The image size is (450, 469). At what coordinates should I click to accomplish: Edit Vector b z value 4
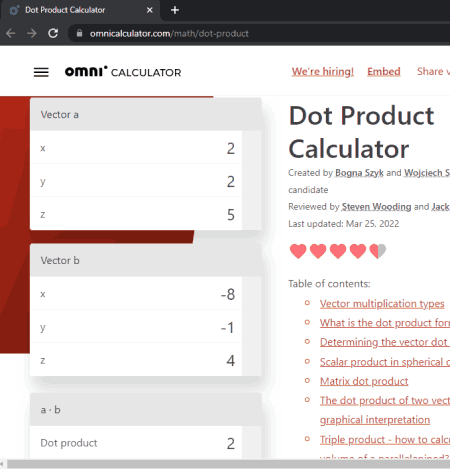[x=136, y=360]
